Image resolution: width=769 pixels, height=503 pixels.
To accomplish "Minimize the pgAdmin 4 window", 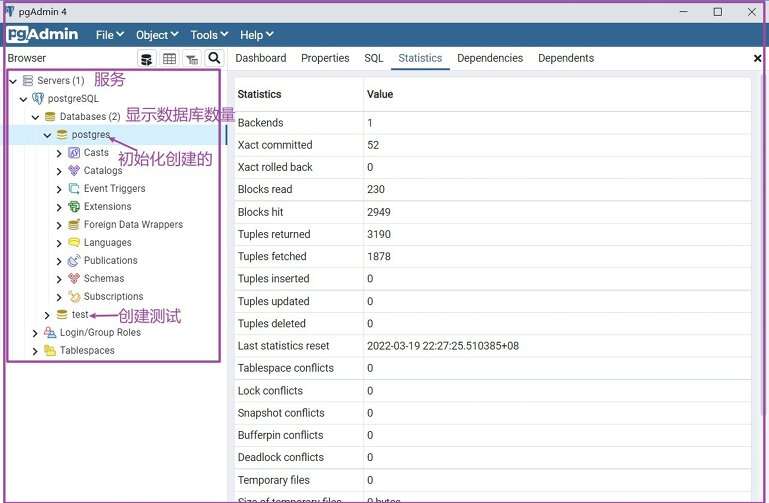I will point(684,12).
